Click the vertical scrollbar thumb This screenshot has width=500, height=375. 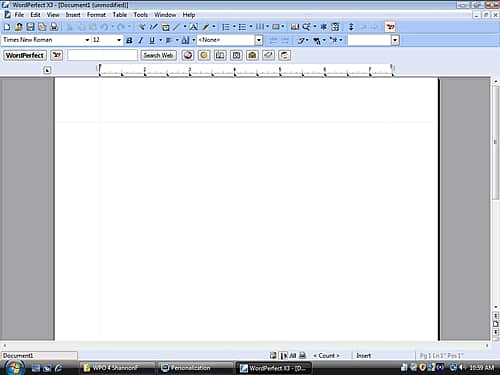[495, 142]
